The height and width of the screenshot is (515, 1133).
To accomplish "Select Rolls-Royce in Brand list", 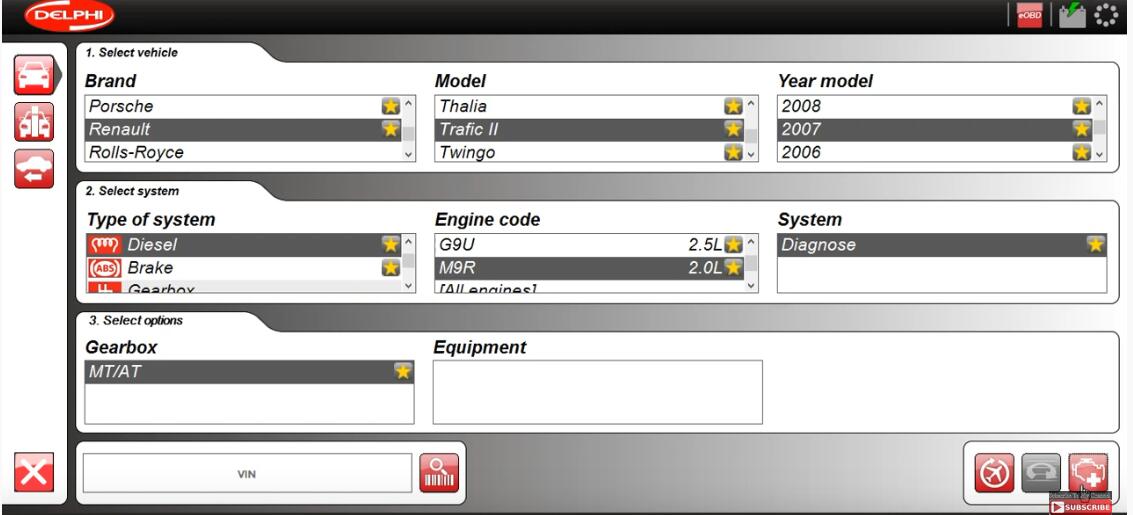I will (x=243, y=152).
